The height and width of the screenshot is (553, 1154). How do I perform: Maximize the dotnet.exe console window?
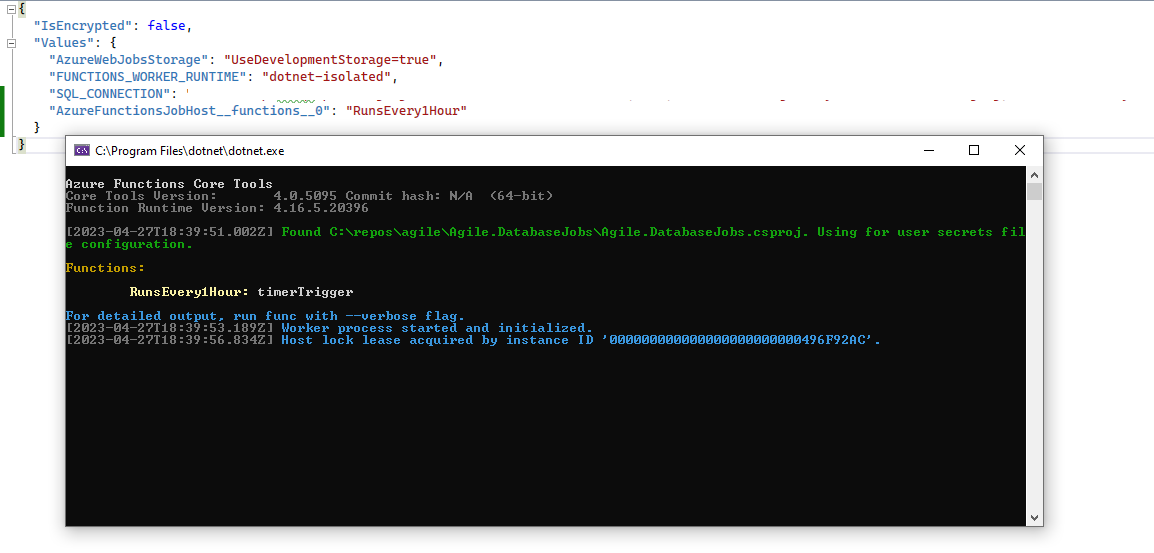click(974, 150)
